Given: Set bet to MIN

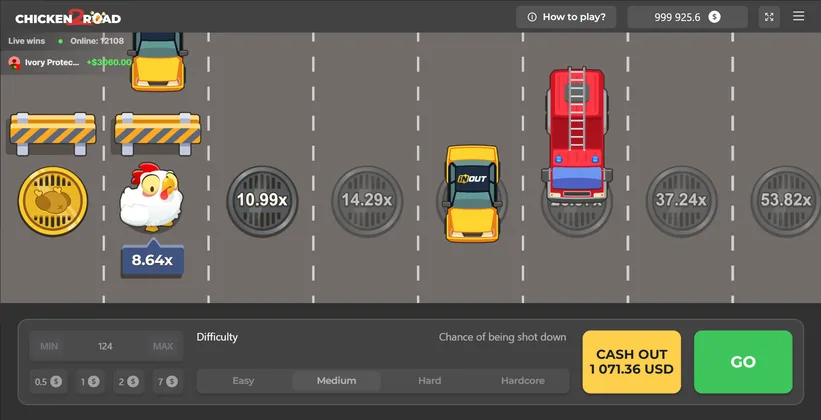Looking at the screenshot, I should coord(49,346).
